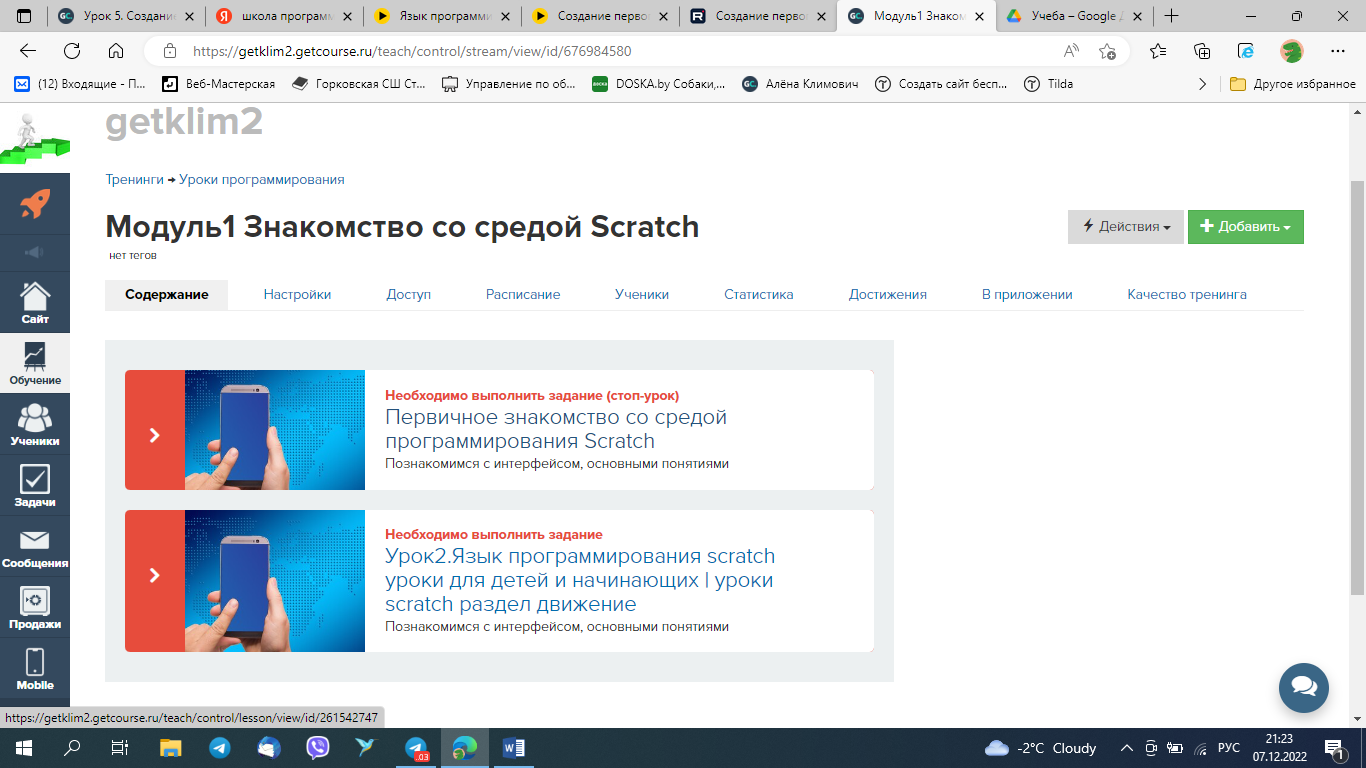The width and height of the screenshot is (1366, 768).
Task: Open the Ученики sidebar section
Action: click(x=35, y=424)
